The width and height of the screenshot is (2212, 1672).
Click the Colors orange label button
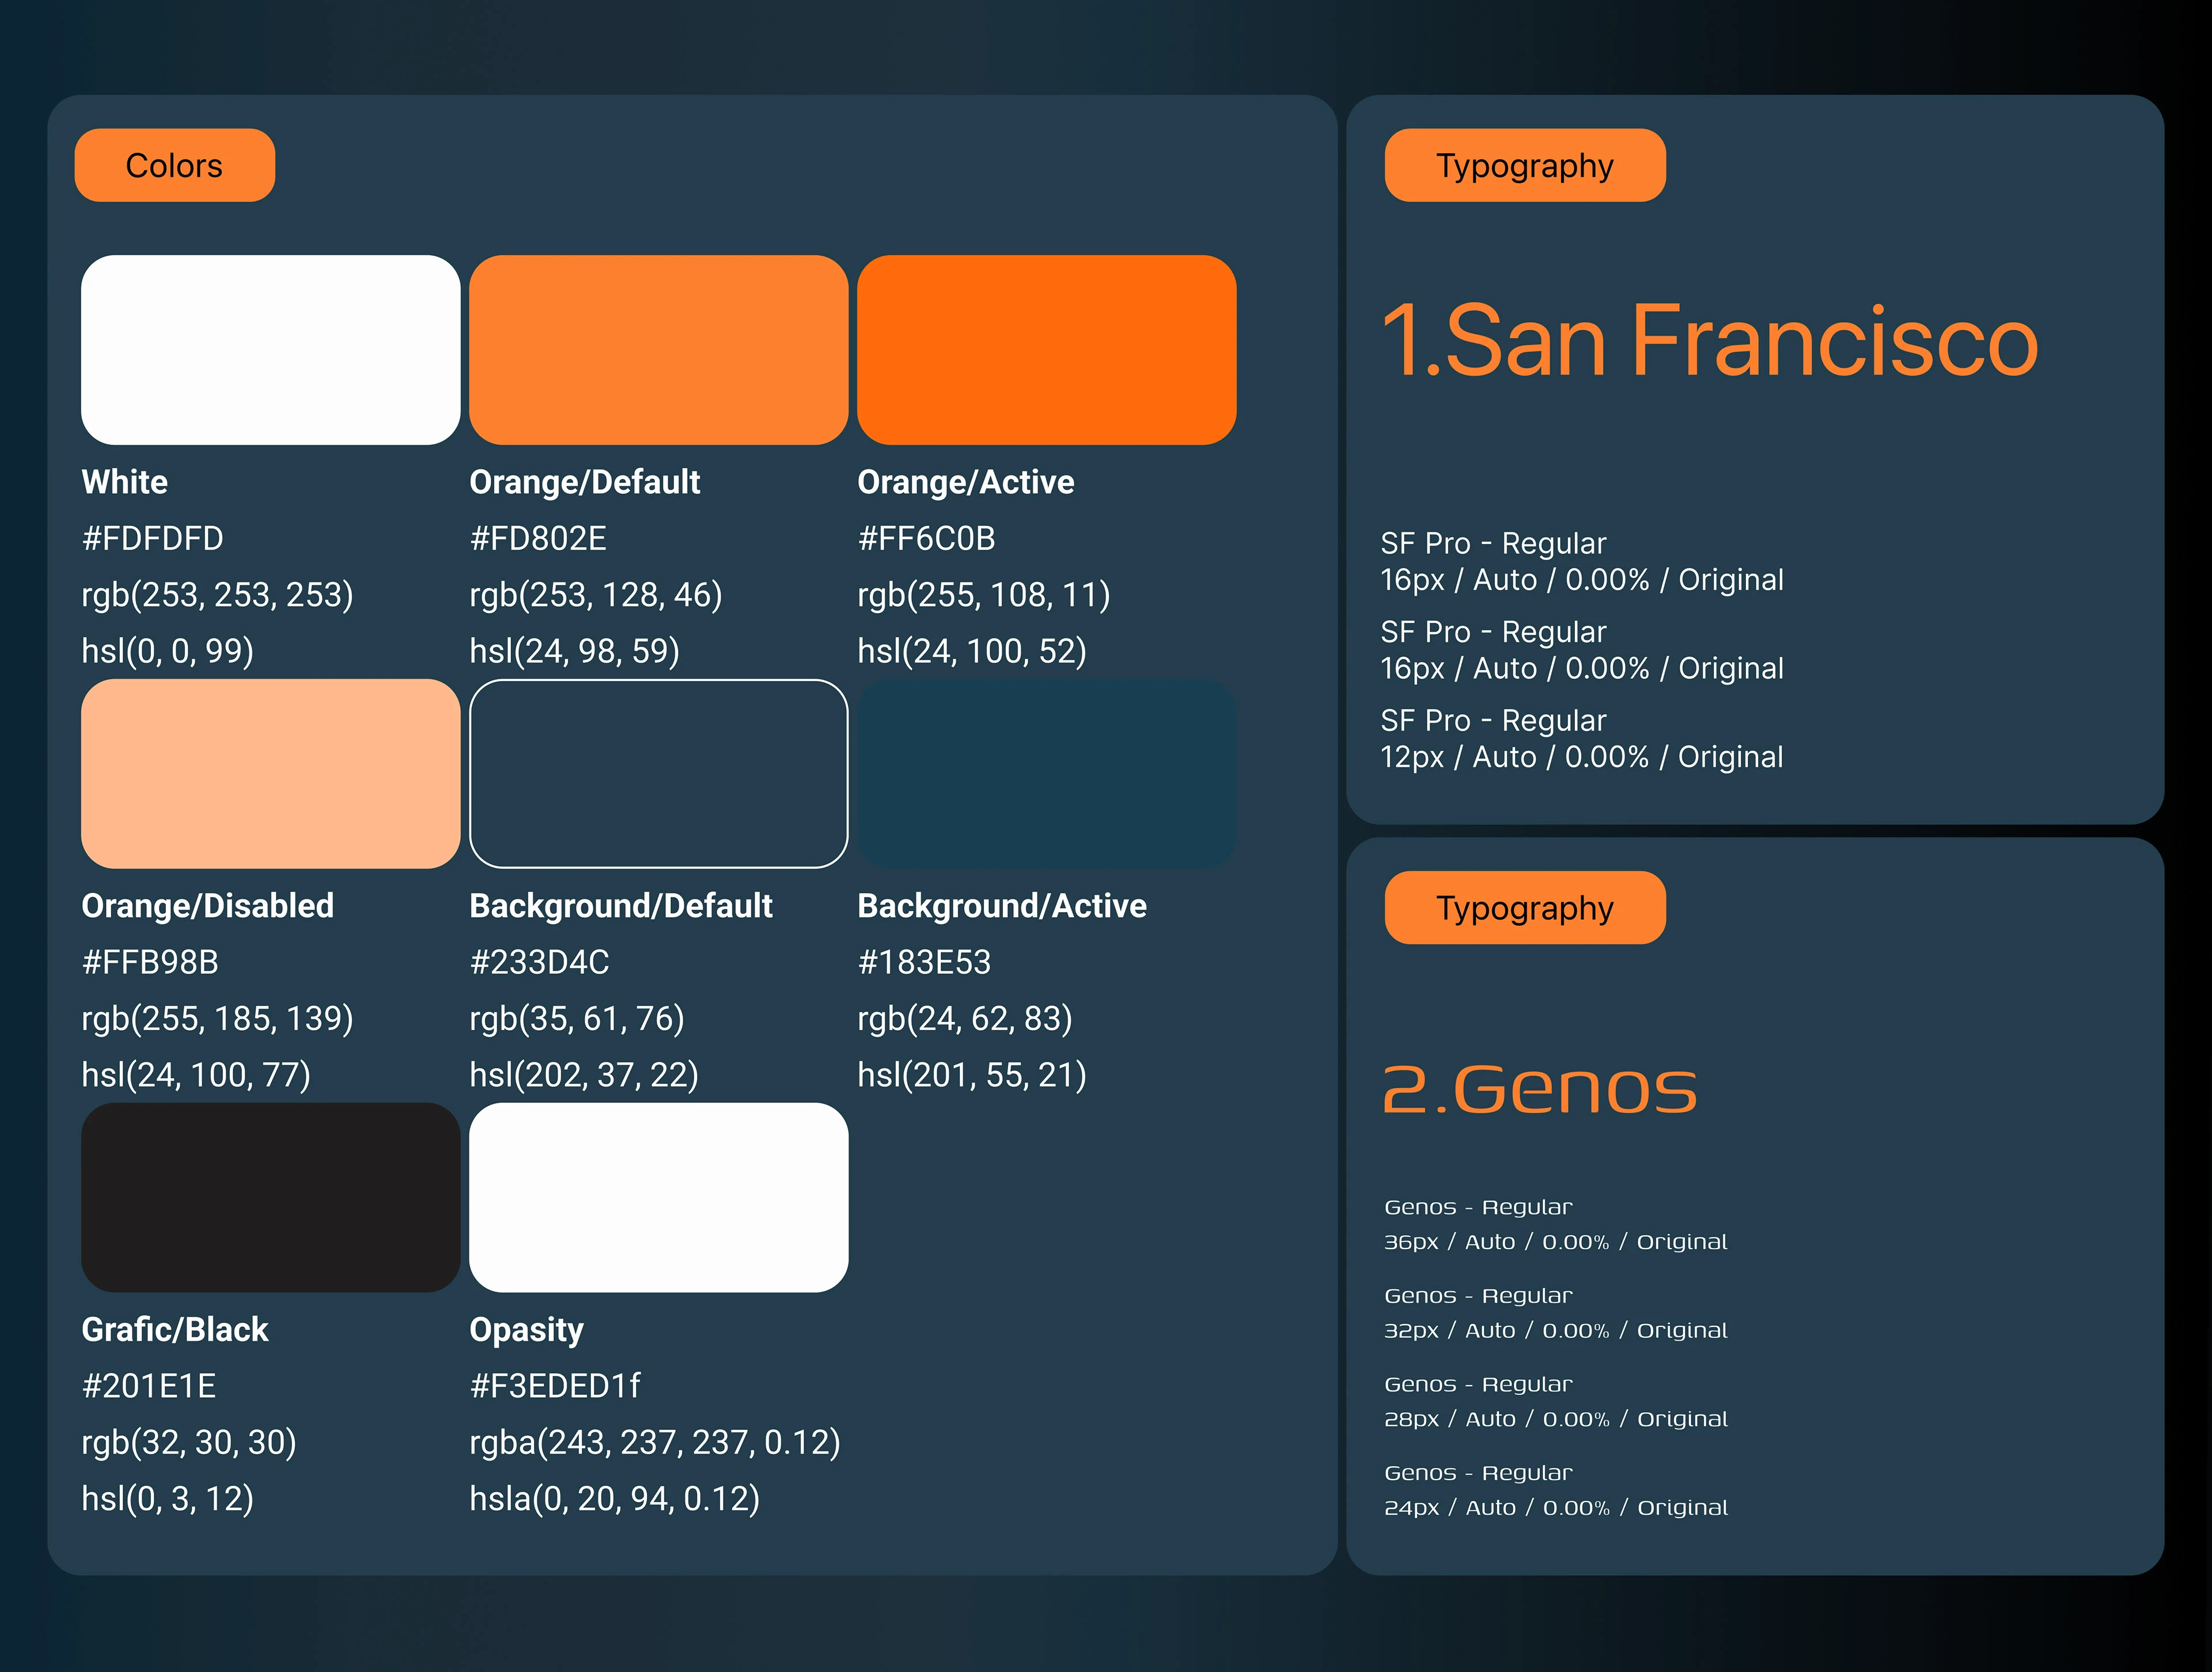174,165
